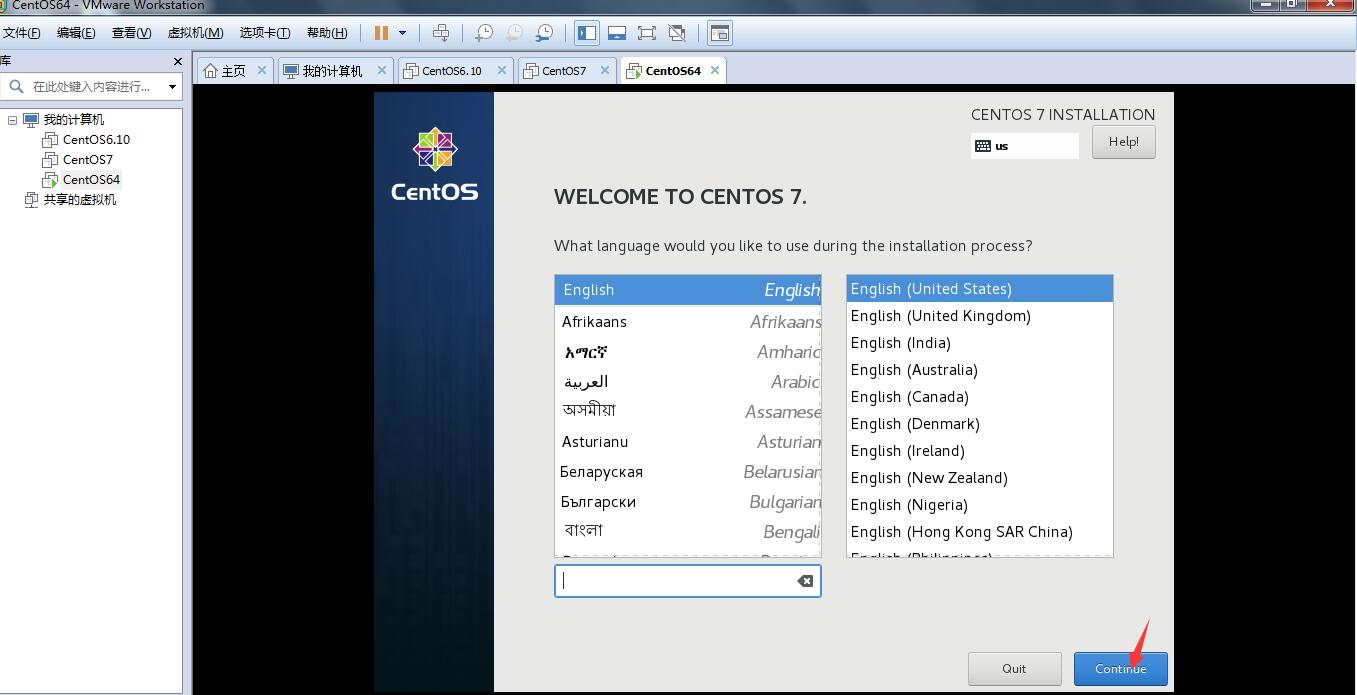This screenshot has width=1357, height=695.
Task: Choose English (Australia) locale
Action: coord(980,370)
